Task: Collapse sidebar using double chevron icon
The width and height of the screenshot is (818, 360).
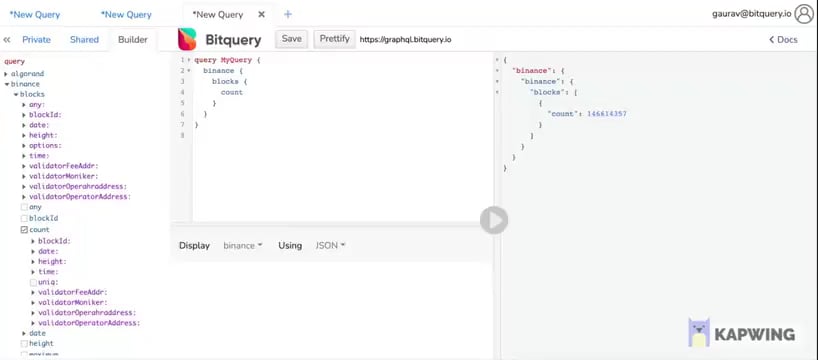Action: (7, 40)
